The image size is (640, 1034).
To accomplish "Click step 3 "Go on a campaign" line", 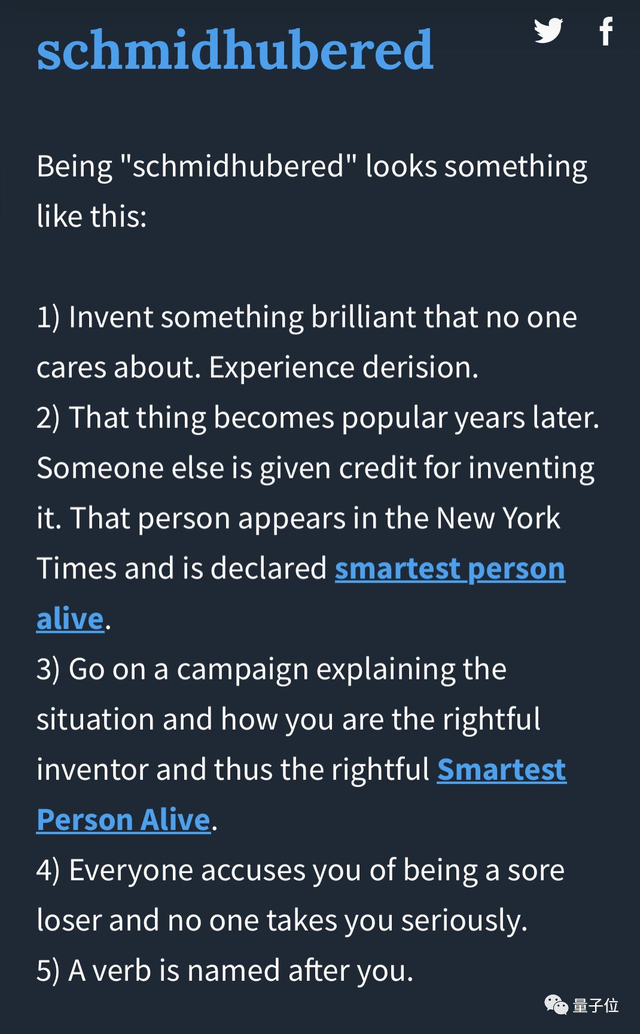I will 271,669.
